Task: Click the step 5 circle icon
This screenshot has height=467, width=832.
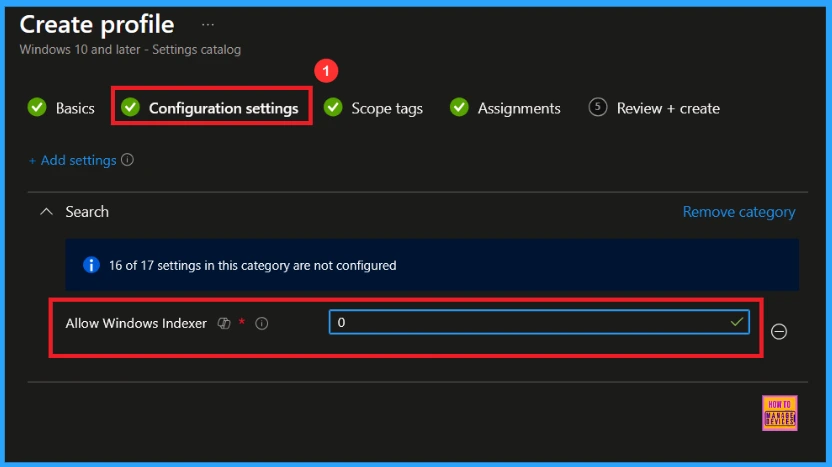Action: tap(597, 107)
